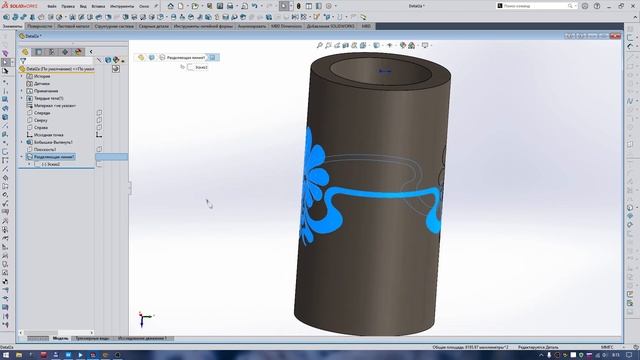Screen dimensions: 640x360
Task: Switch to the Поверхности ribbon tab
Action: [x=40, y=26]
